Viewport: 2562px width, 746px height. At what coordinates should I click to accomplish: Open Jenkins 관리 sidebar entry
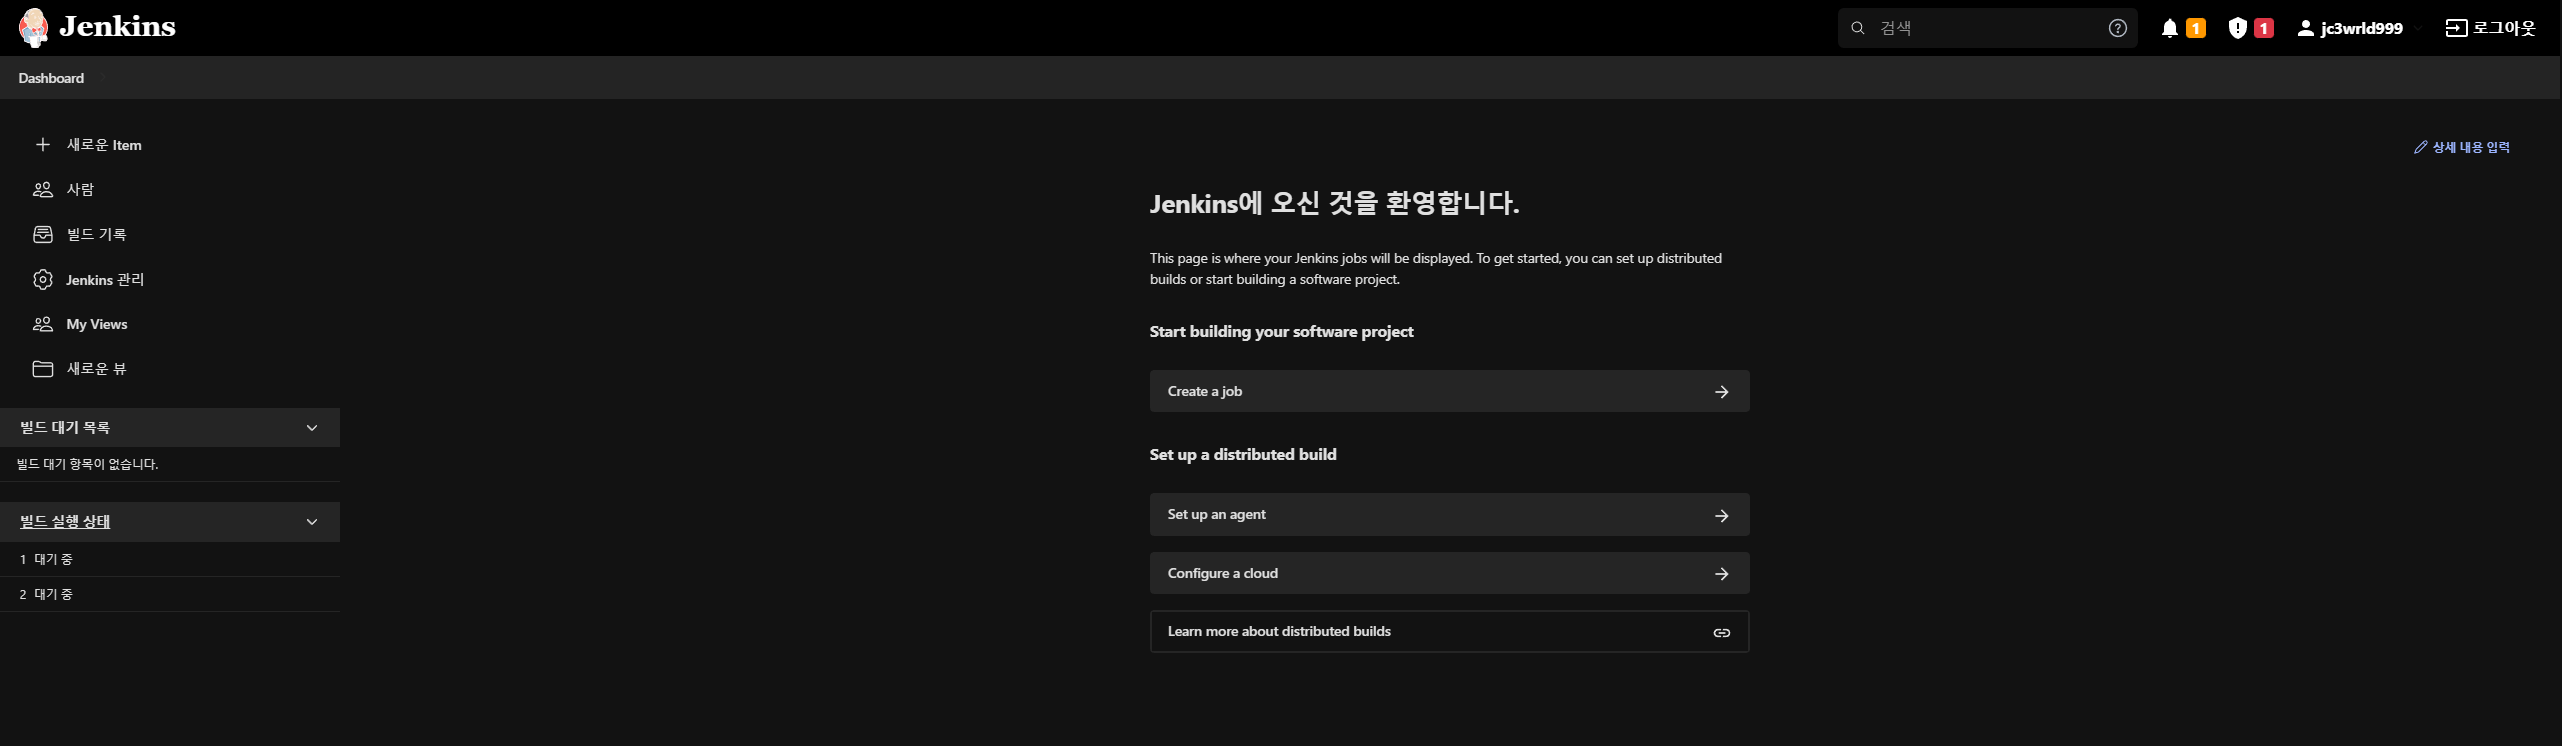[105, 280]
